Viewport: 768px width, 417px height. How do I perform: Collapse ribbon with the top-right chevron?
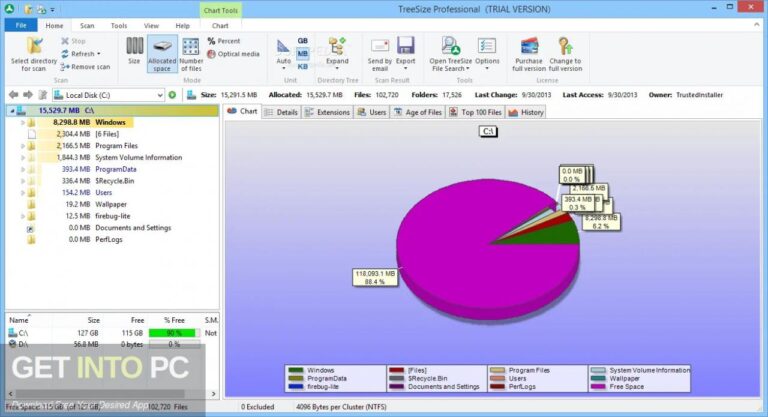point(757,25)
